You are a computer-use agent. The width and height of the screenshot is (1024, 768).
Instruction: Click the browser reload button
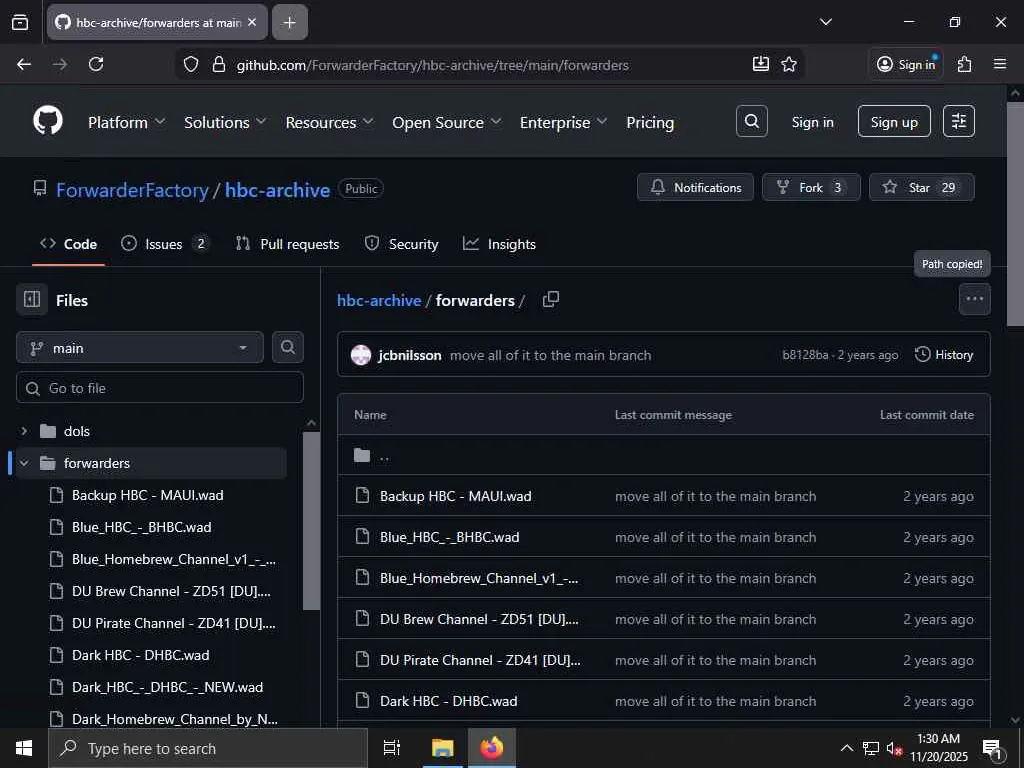click(x=96, y=64)
